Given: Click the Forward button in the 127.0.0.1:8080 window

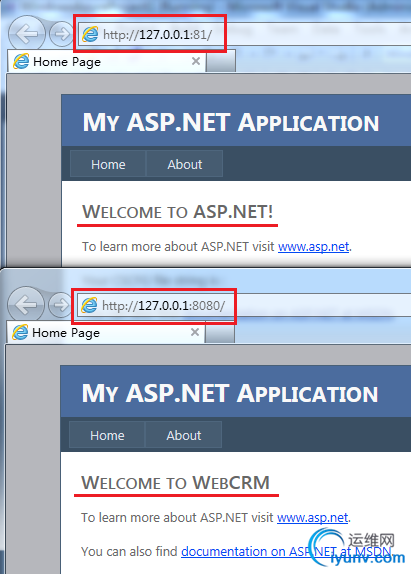Looking at the screenshot, I should coord(60,305).
